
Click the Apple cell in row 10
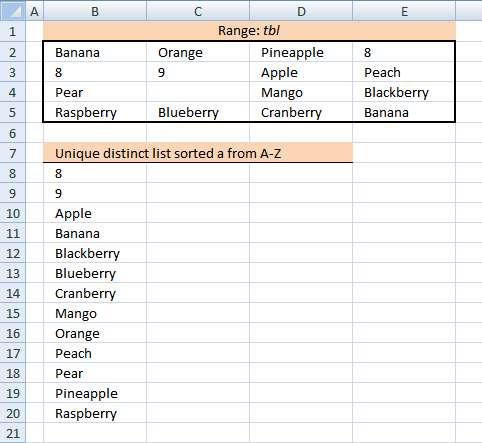point(95,213)
